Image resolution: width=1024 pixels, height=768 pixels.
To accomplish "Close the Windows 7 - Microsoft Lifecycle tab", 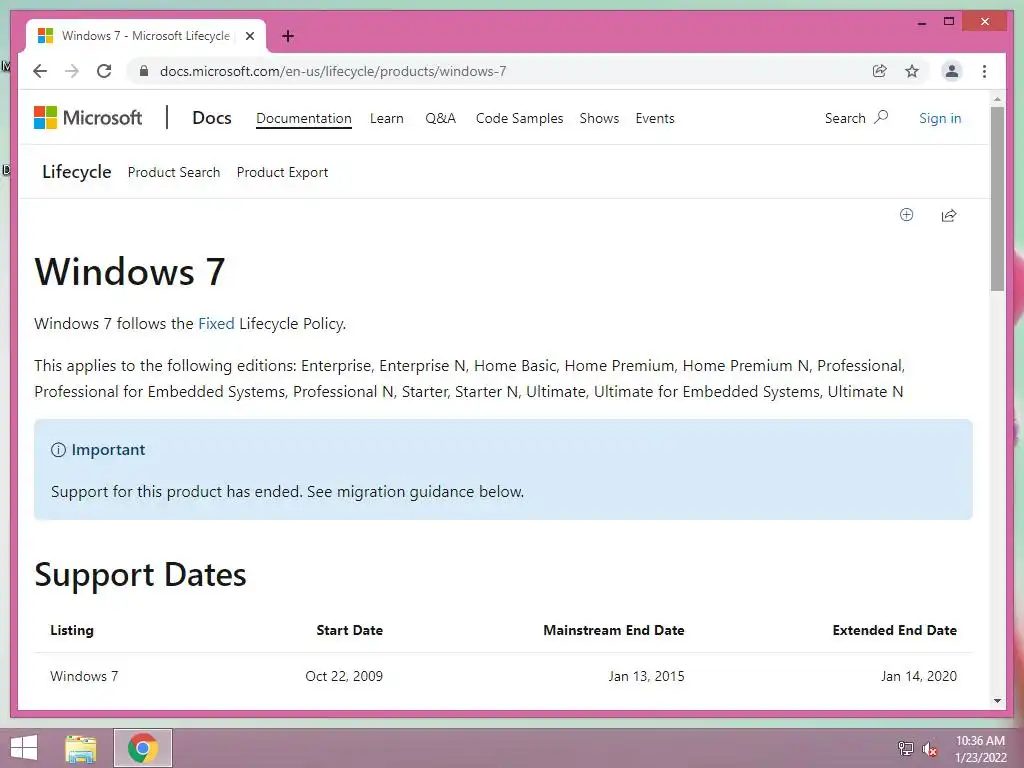I will coord(249,36).
